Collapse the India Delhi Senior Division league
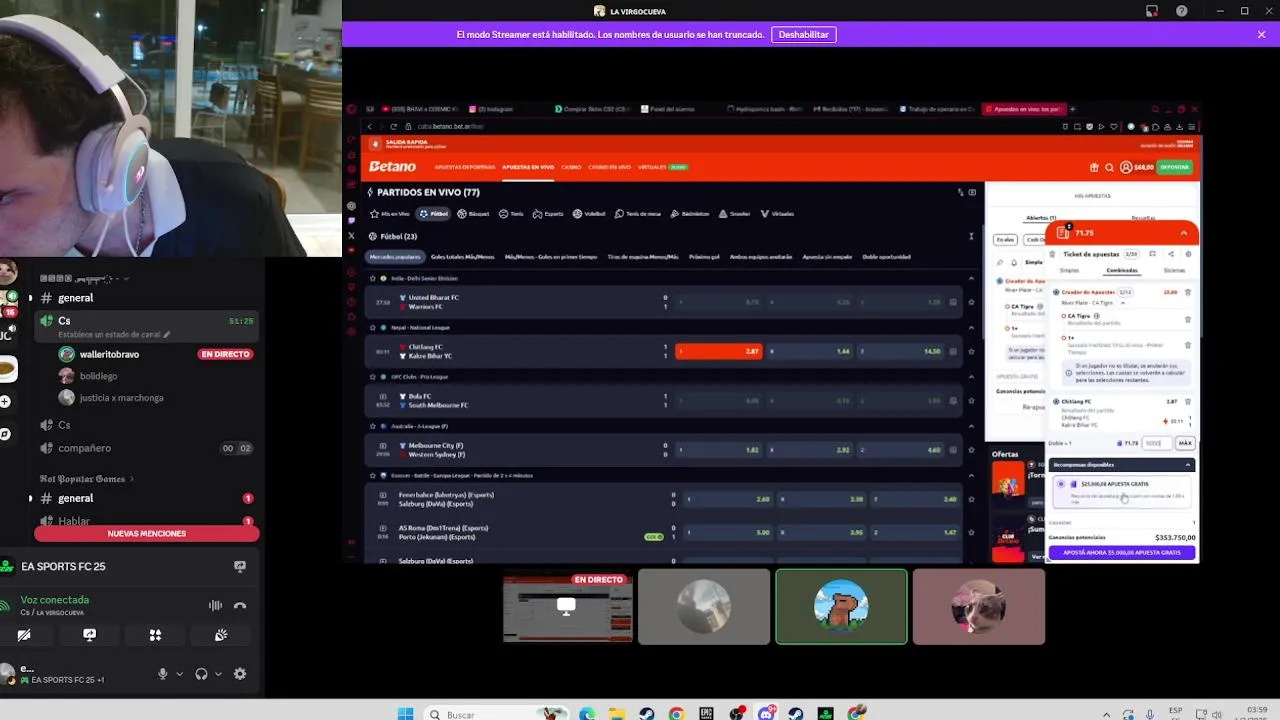 pyautogui.click(x=971, y=278)
